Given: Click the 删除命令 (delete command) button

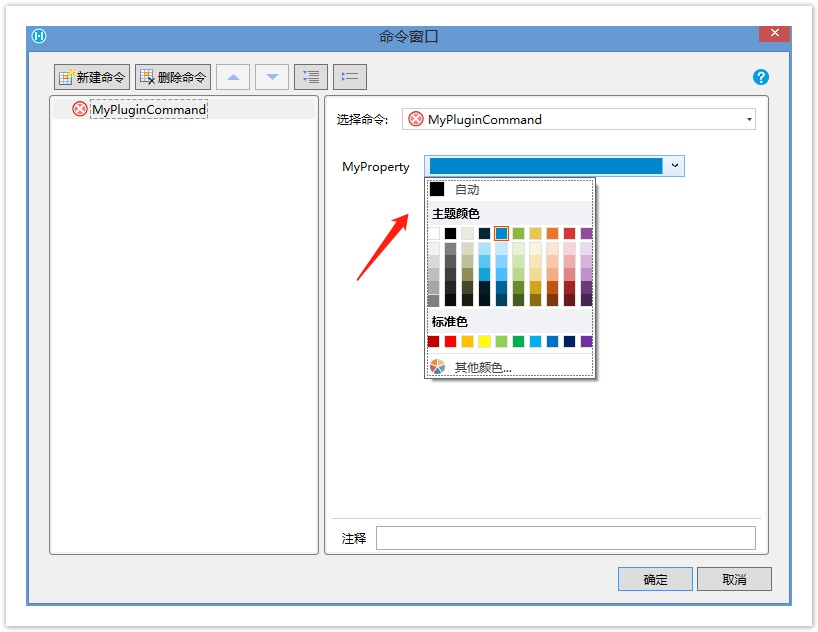Looking at the screenshot, I should point(173,77).
